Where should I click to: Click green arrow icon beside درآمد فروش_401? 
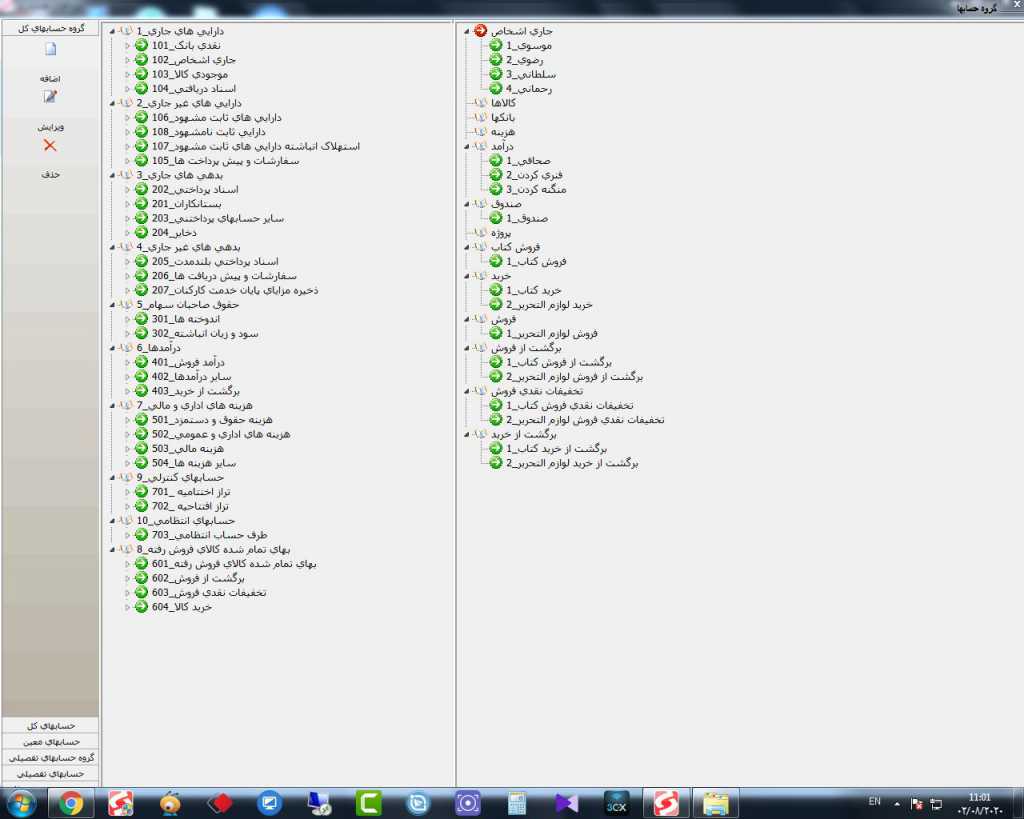point(141,362)
